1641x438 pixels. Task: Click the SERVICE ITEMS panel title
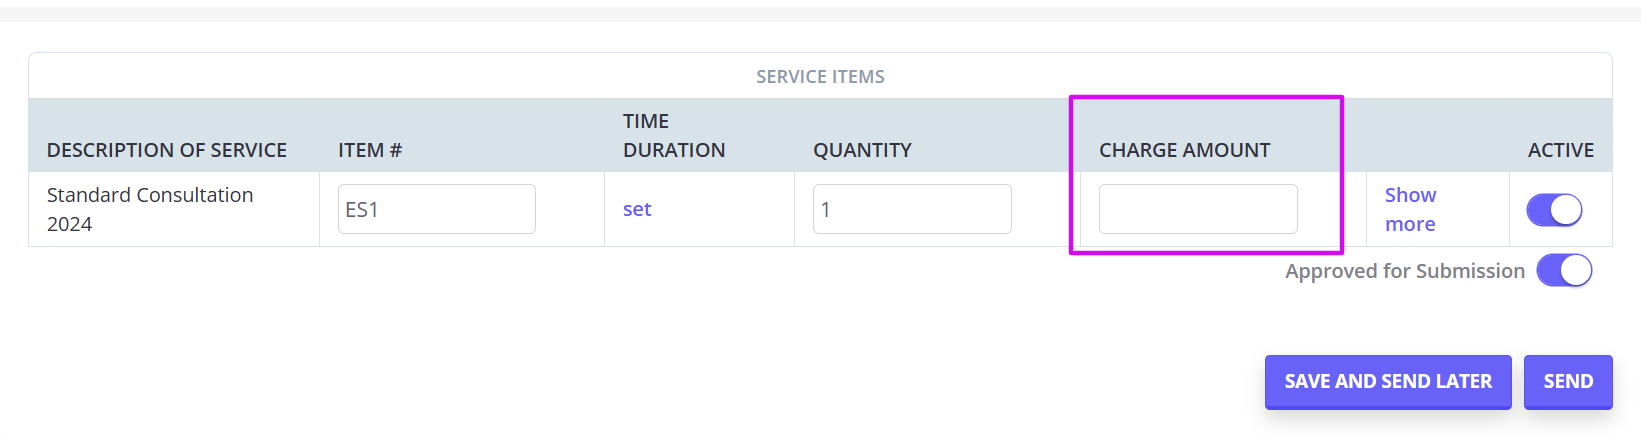[820, 77]
